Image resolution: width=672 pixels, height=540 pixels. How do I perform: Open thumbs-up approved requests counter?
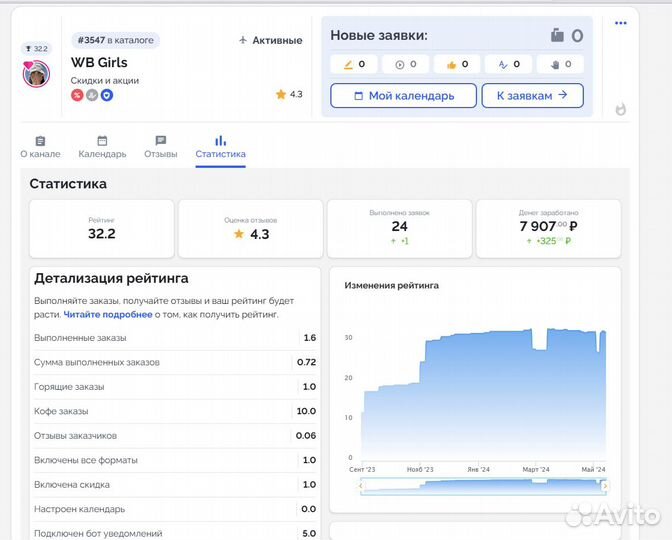pyautogui.click(x=457, y=64)
